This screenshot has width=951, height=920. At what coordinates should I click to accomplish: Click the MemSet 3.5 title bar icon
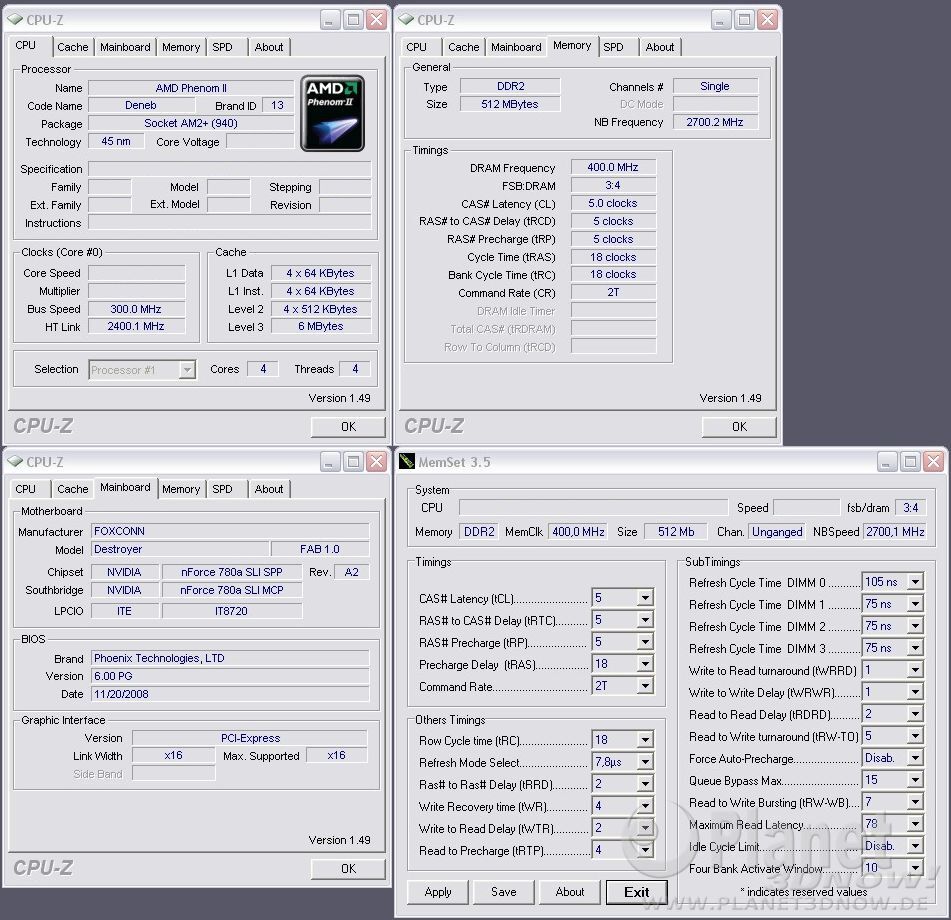[407, 462]
